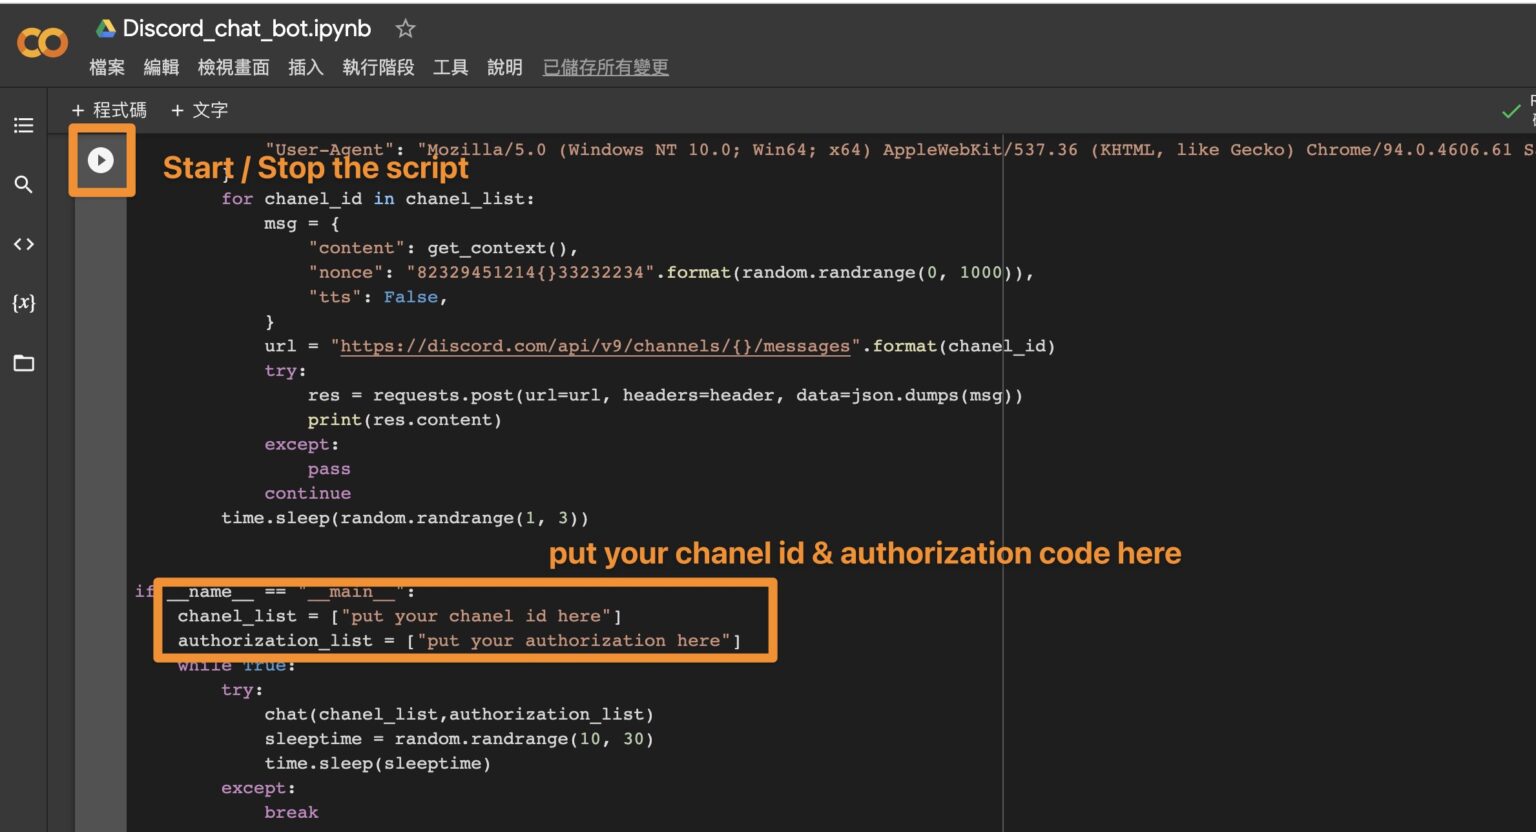This screenshot has height=832, width=1536.
Task: Open Colab home via the CO logo
Action: (41, 41)
